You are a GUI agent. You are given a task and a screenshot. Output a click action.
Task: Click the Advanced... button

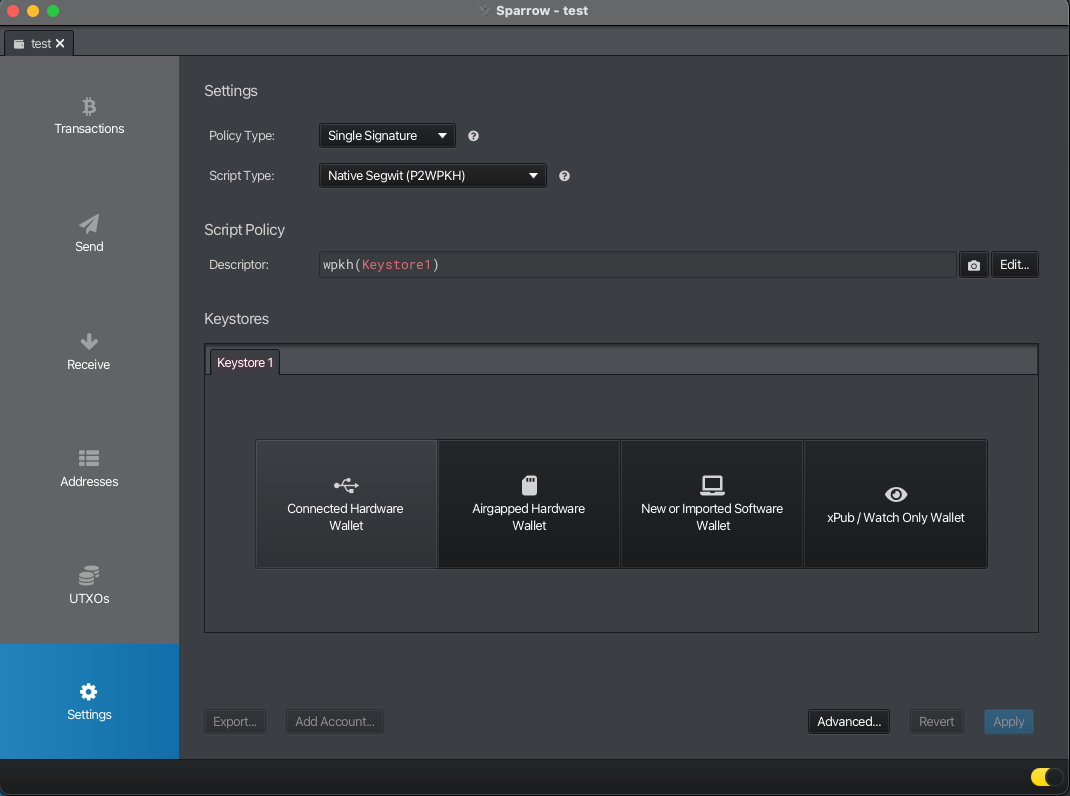point(849,722)
